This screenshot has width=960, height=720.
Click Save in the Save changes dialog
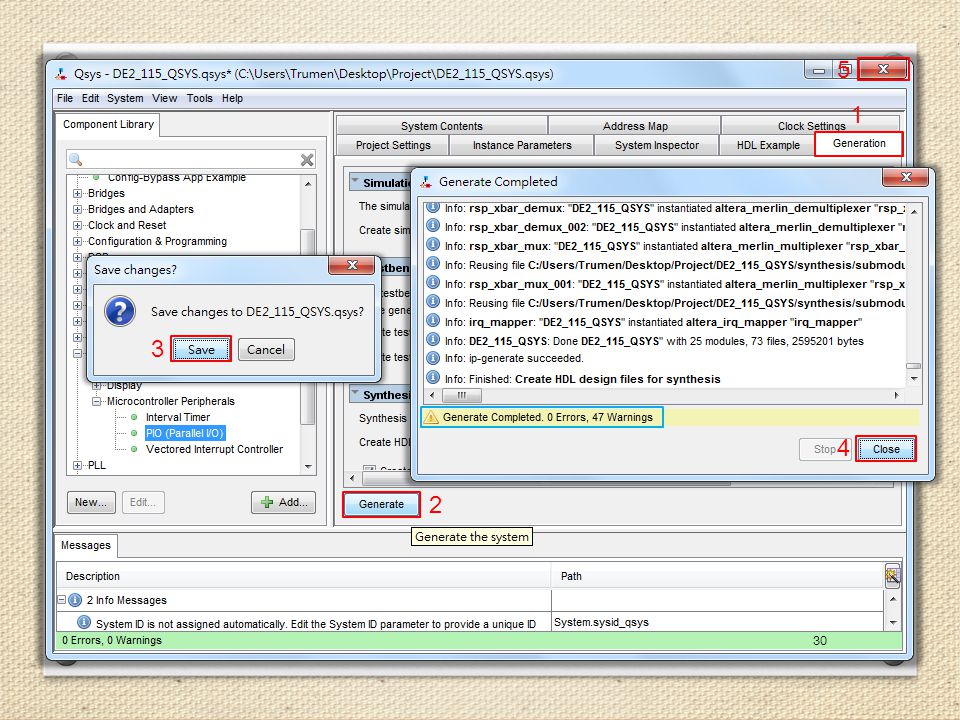tap(201, 349)
